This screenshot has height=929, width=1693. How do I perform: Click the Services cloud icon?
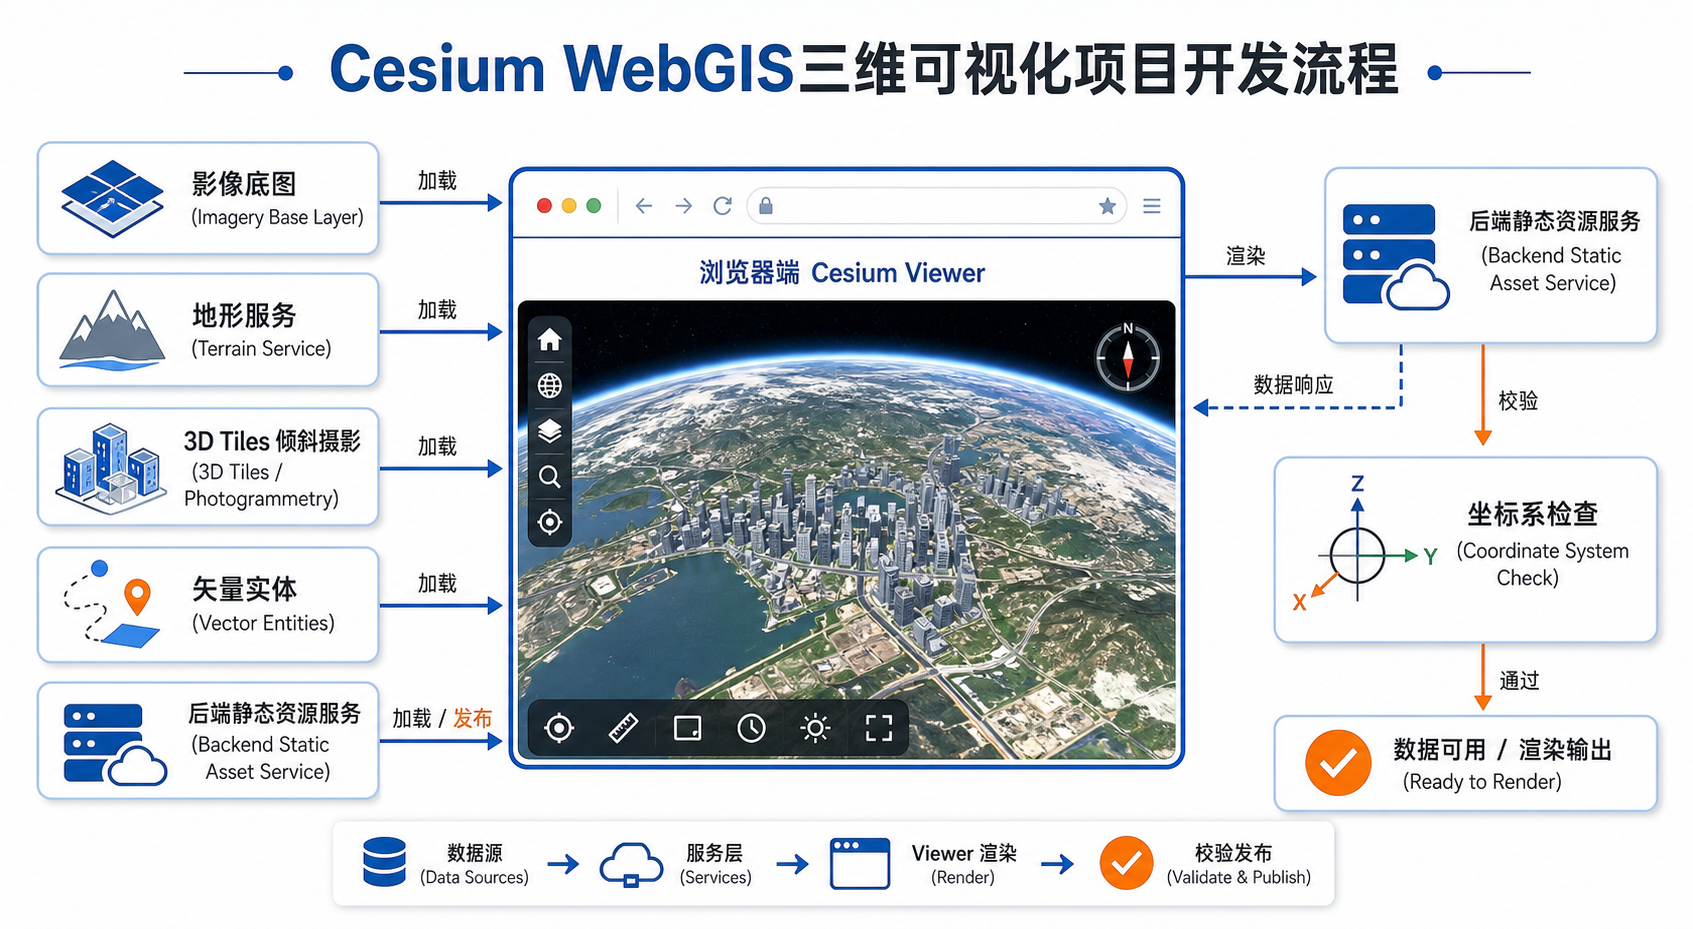(x=631, y=864)
